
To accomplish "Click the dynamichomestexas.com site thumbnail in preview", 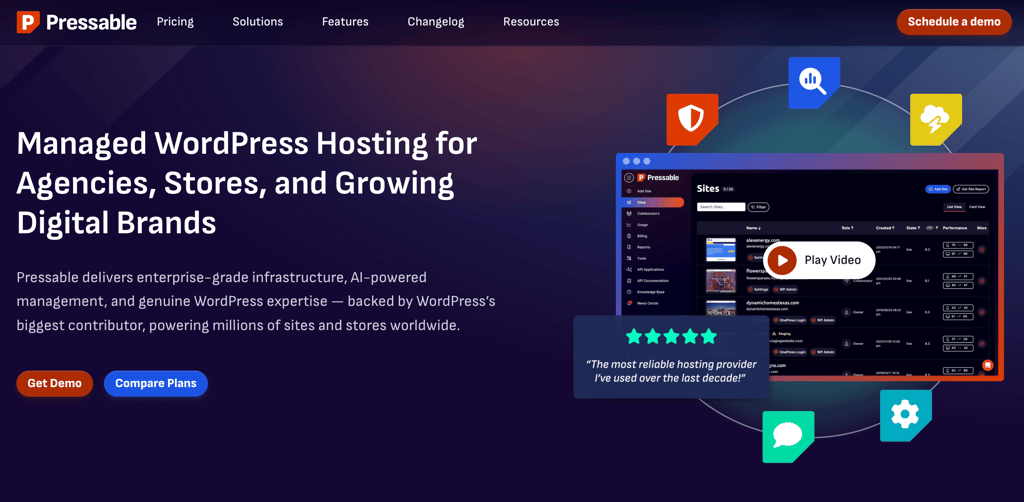I will click(721, 309).
